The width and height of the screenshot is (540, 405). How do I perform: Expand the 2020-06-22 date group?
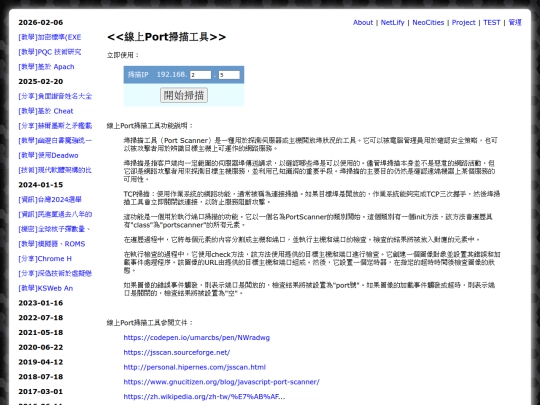click(x=41, y=347)
